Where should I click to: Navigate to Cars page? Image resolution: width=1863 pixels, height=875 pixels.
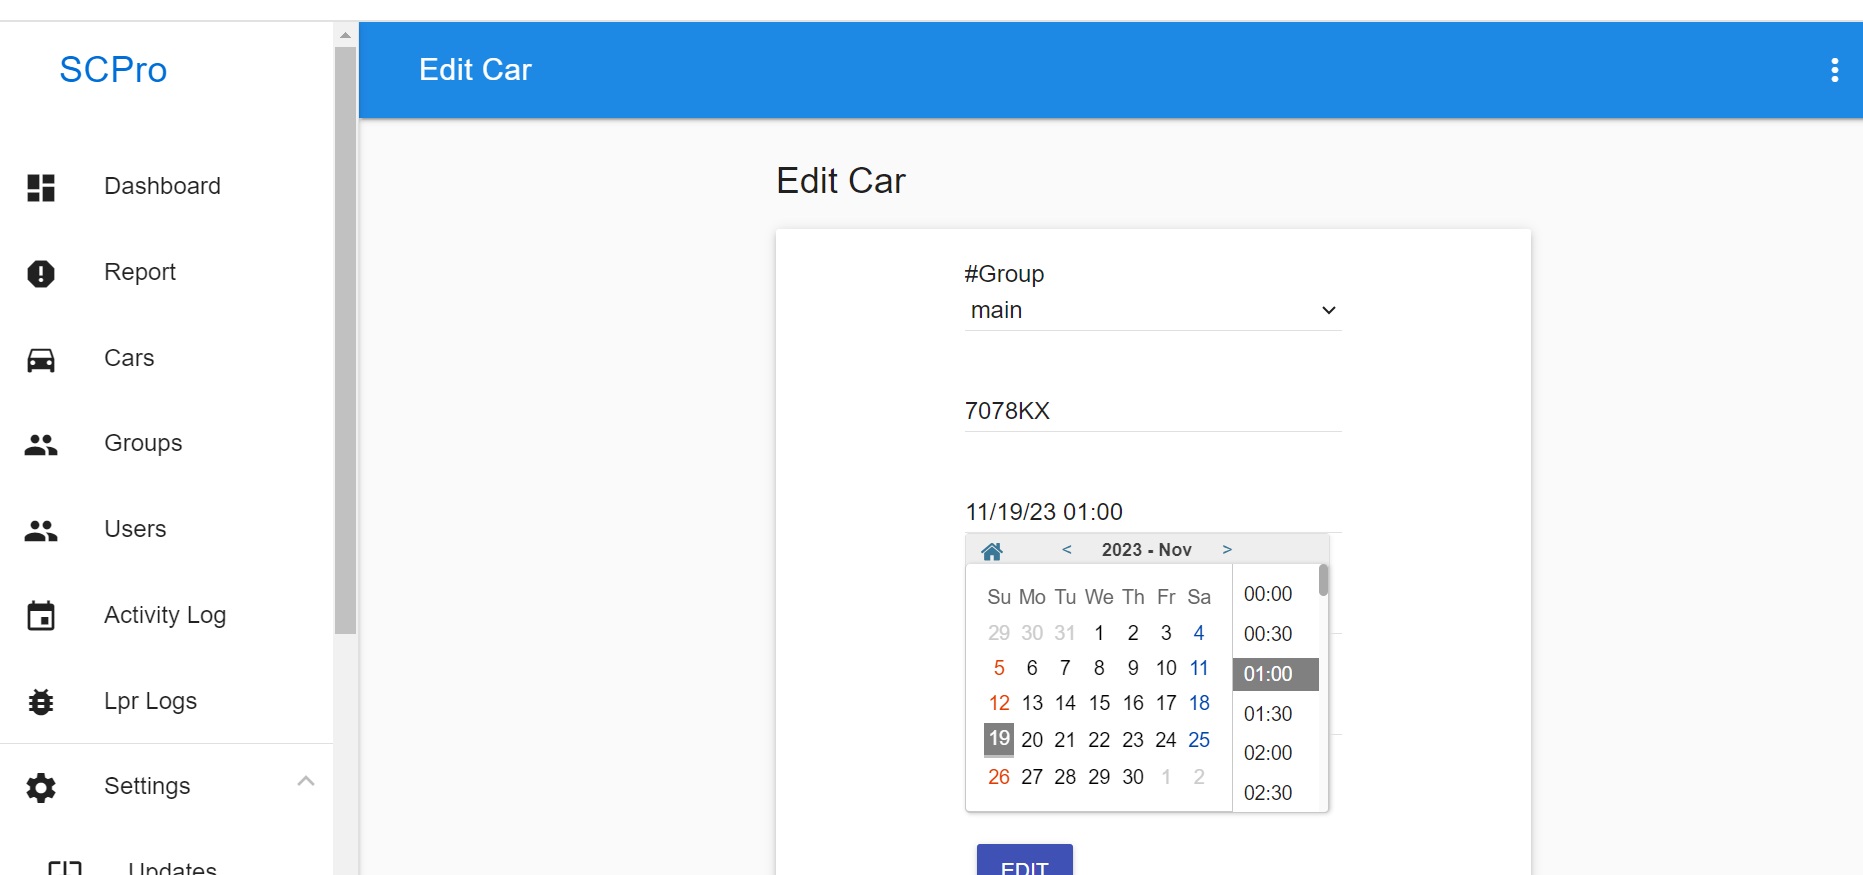coord(129,358)
